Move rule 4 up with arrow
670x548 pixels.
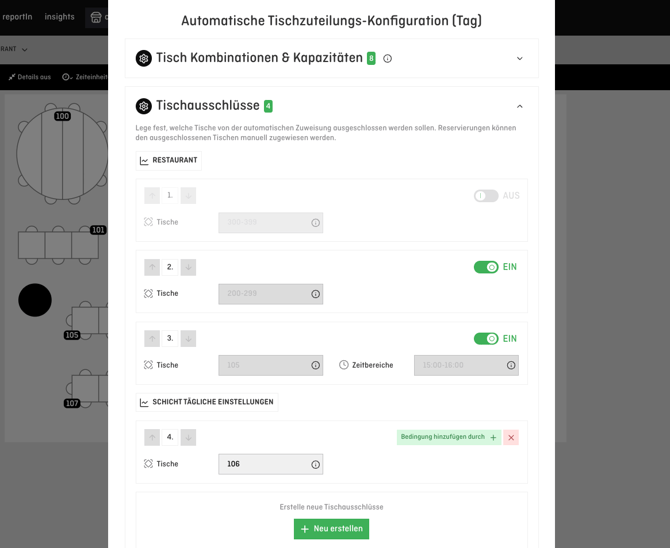152,438
